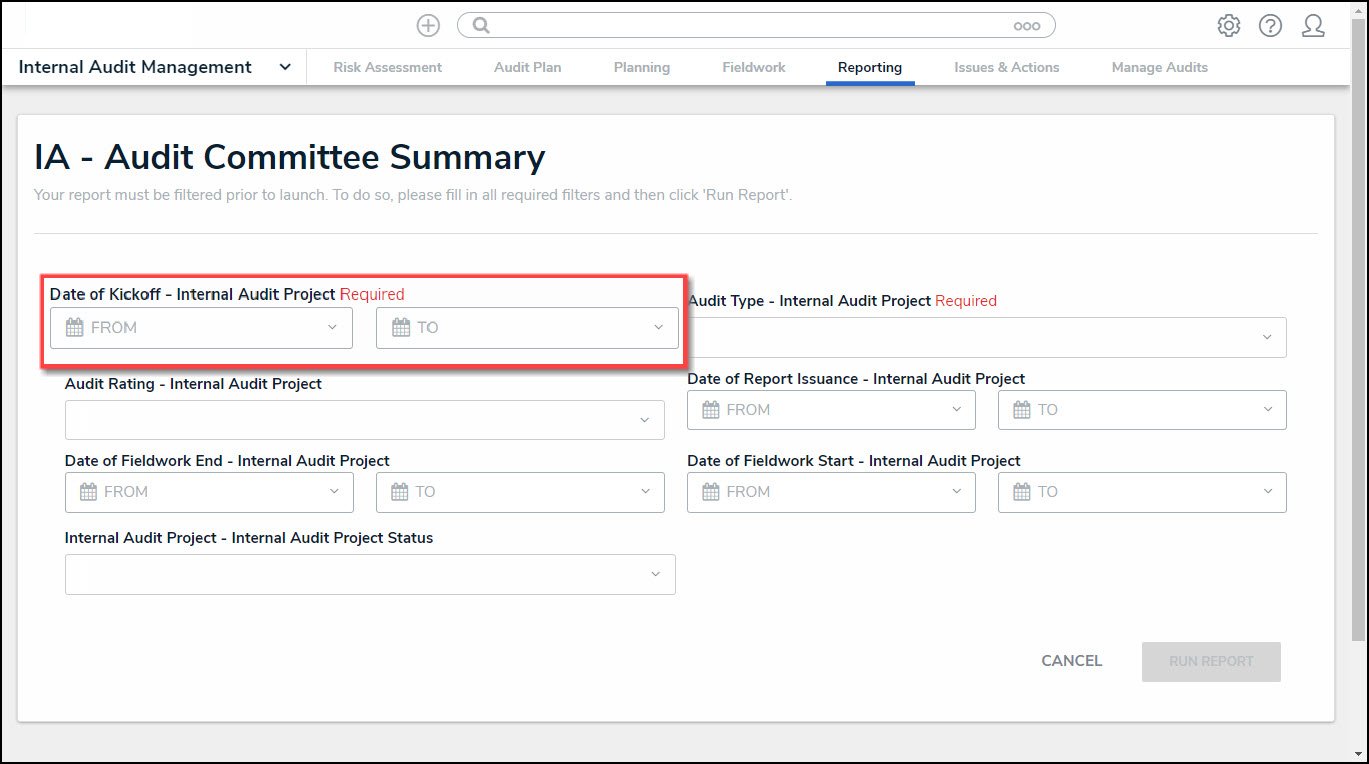The width and height of the screenshot is (1369, 764).
Task: Click the help question mark icon
Action: tap(1270, 26)
